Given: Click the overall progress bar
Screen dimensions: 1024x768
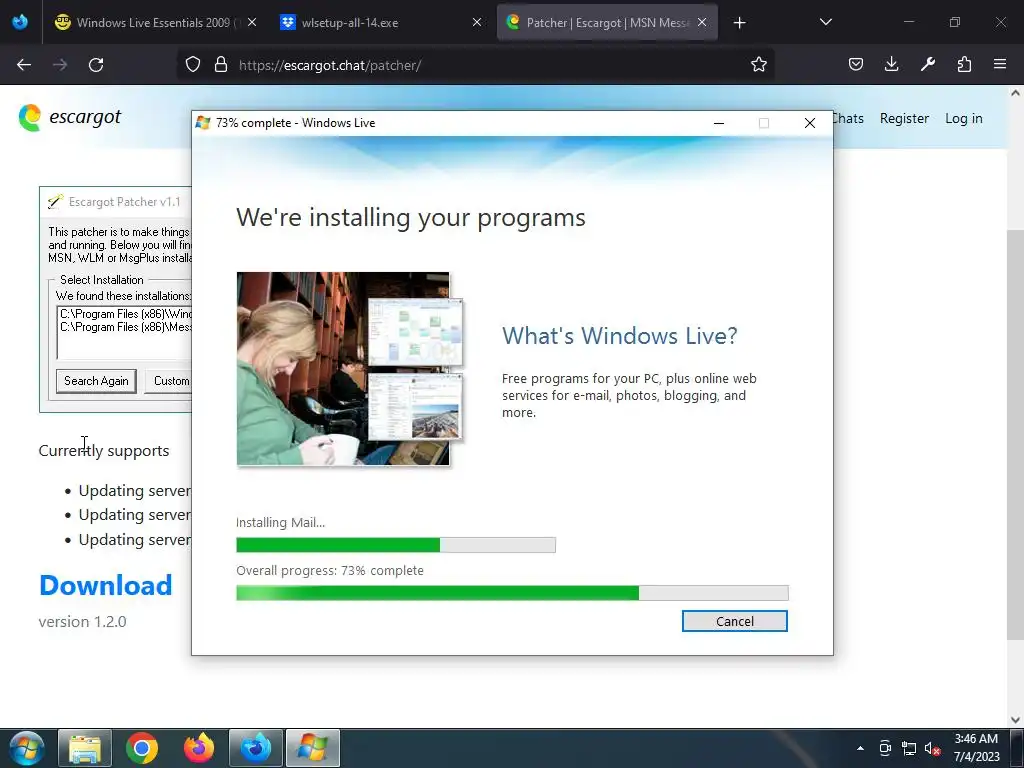Looking at the screenshot, I should (512, 593).
